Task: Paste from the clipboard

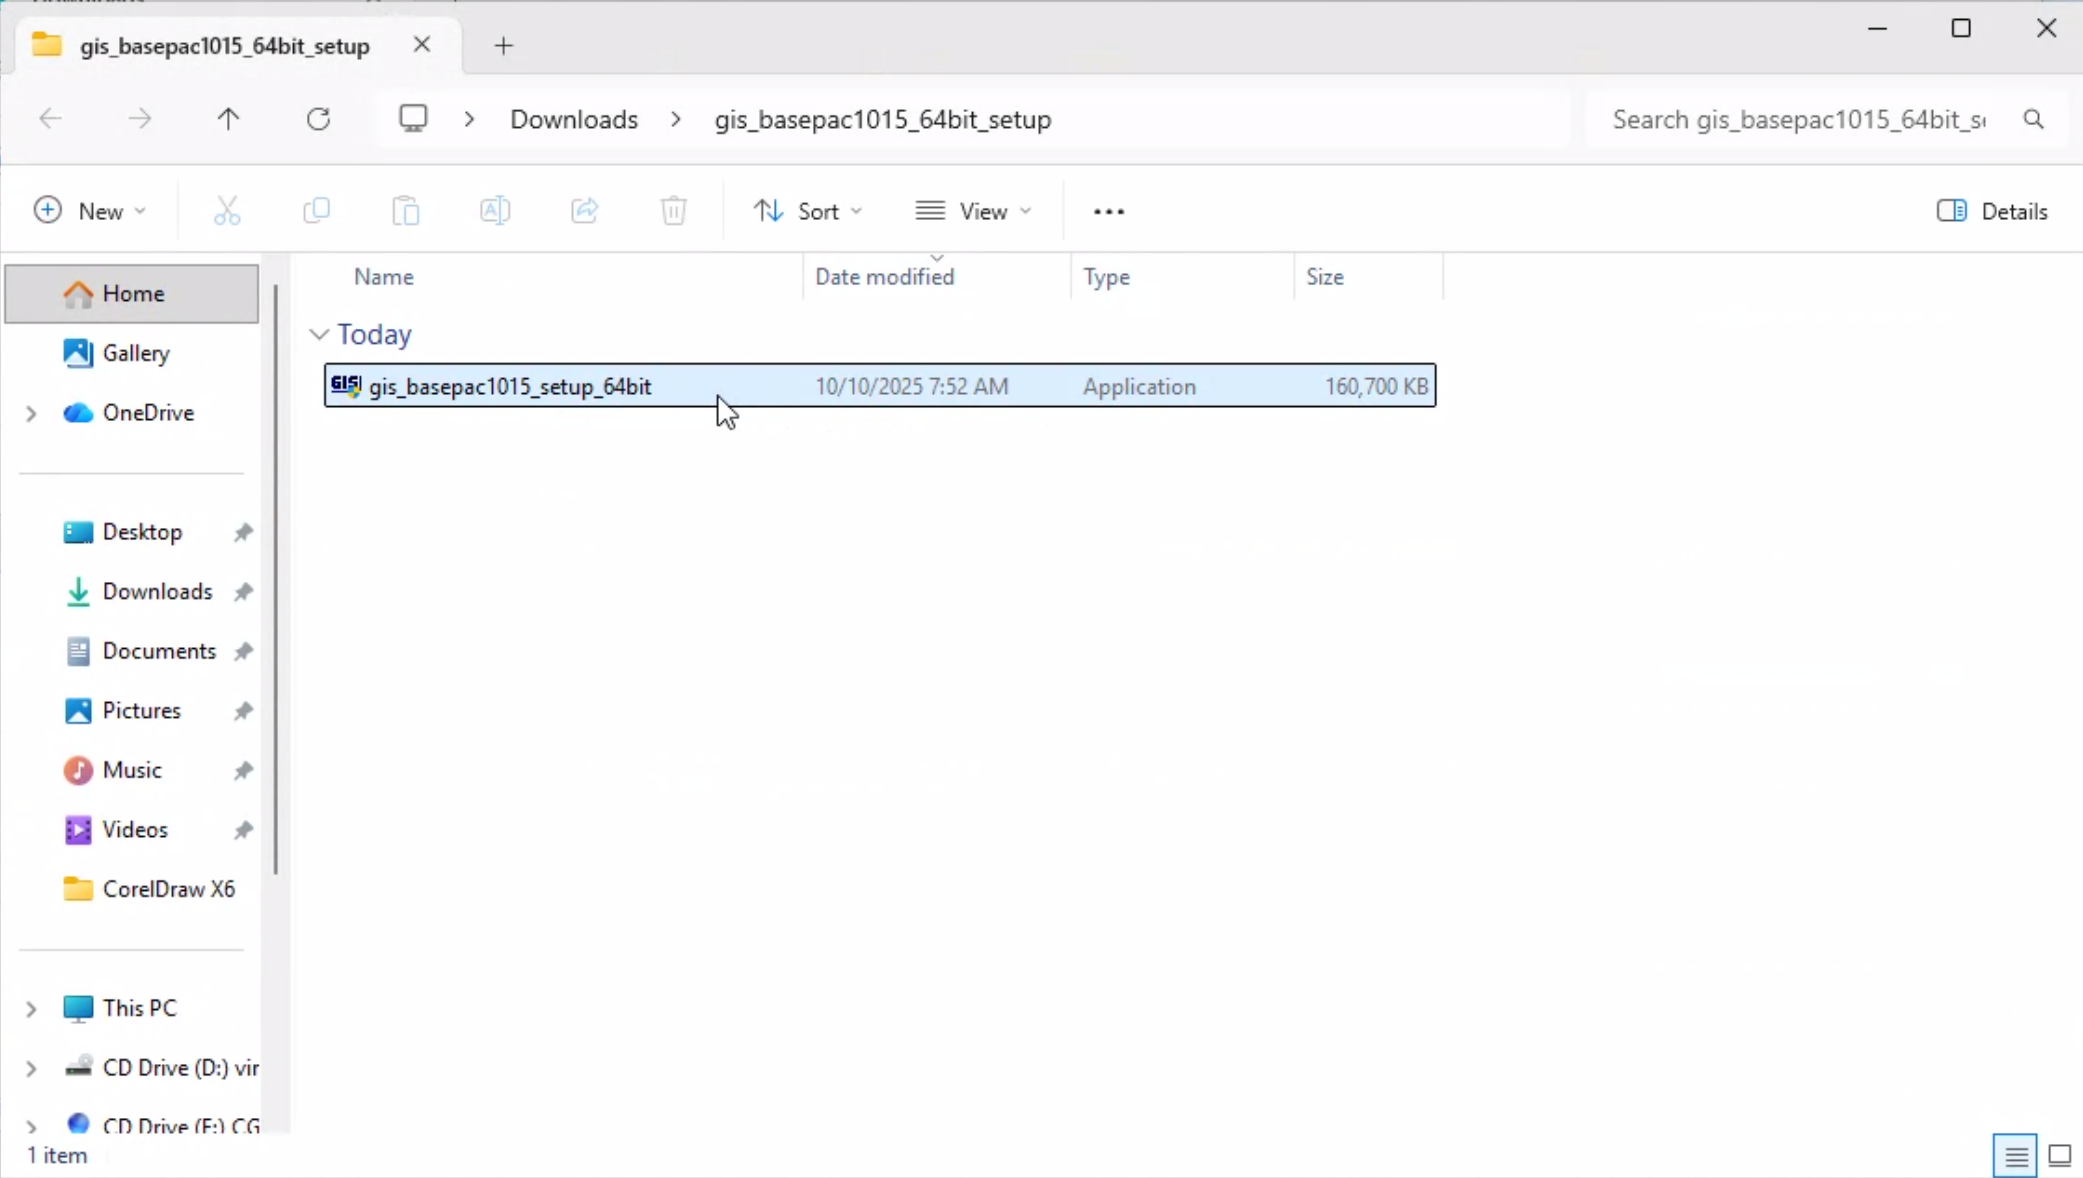Action: point(405,210)
